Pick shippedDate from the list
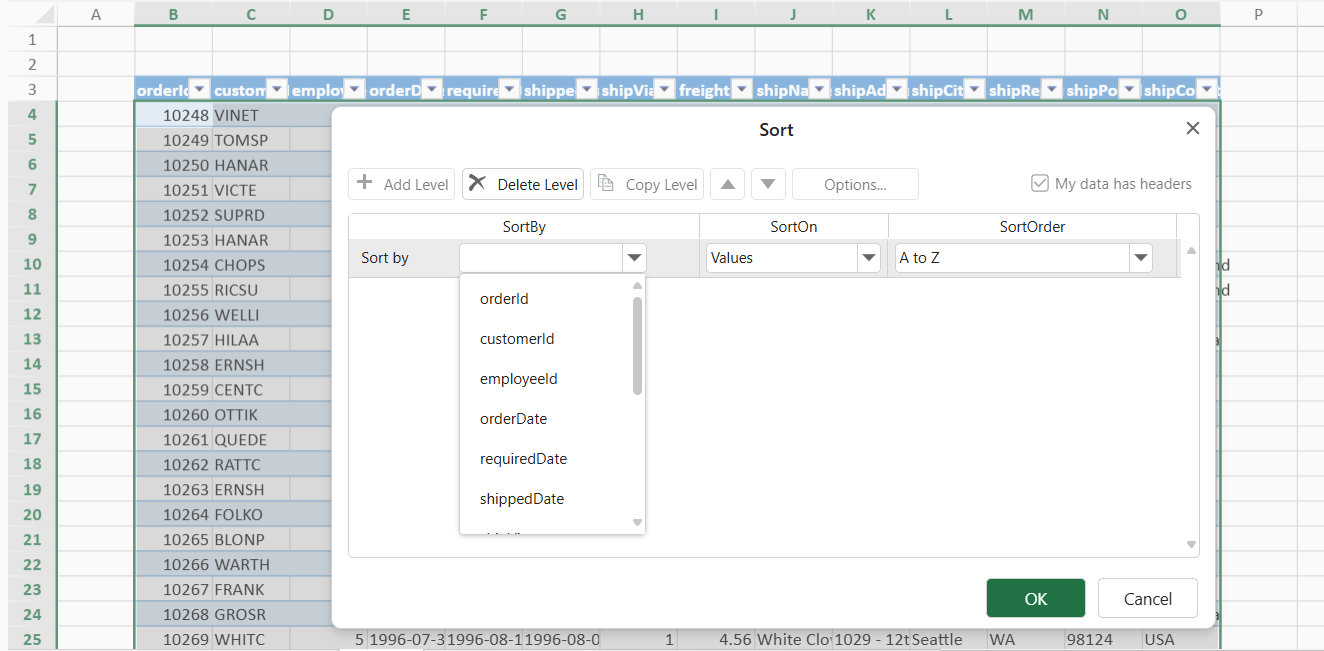This screenshot has height=651, width=1324. [522, 499]
